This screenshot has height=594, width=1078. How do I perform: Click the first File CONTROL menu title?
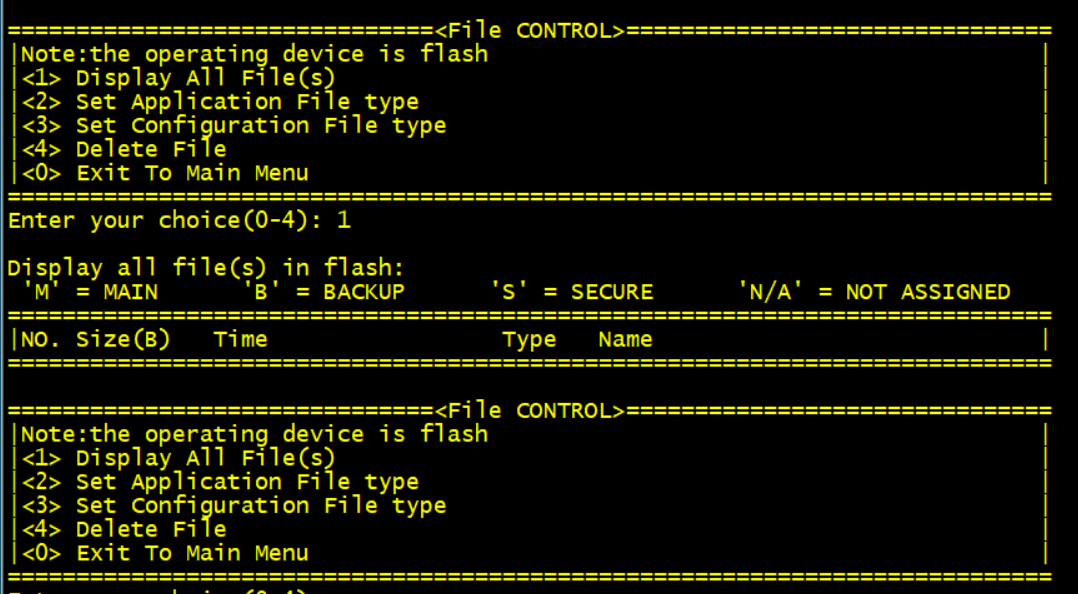[530, 30]
